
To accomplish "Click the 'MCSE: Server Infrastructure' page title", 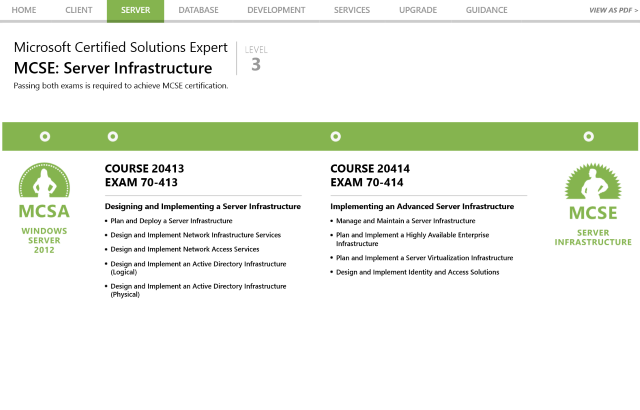I will point(113,68).
